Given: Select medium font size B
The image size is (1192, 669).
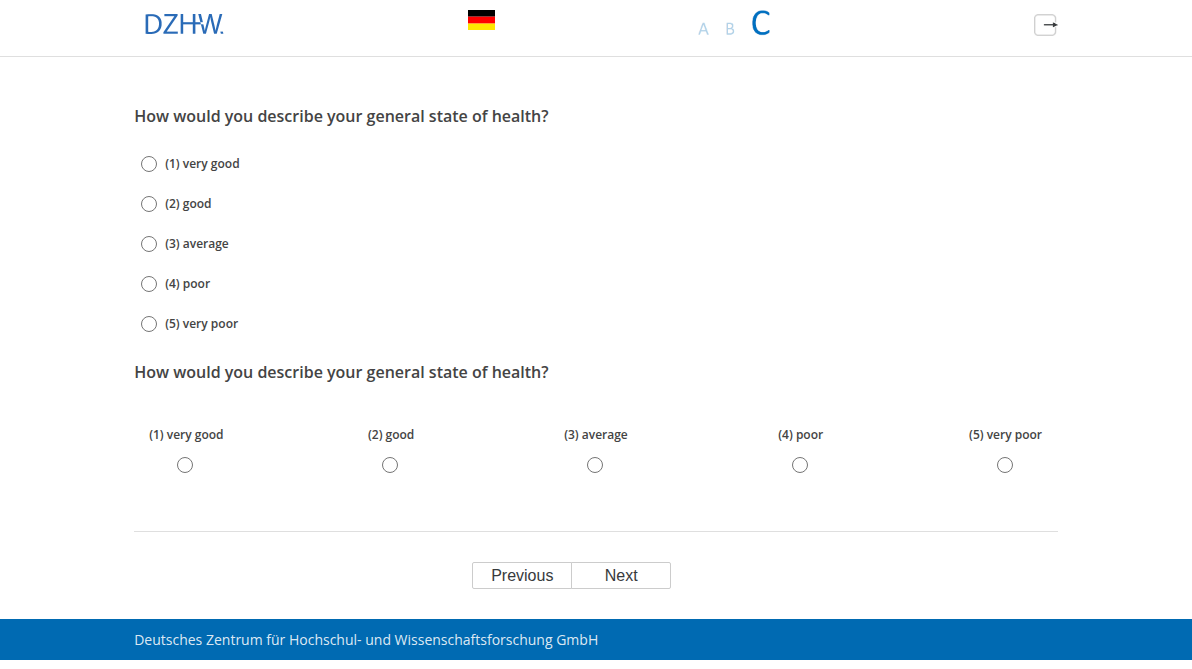Looking at the screenshot, I should 730,29.
